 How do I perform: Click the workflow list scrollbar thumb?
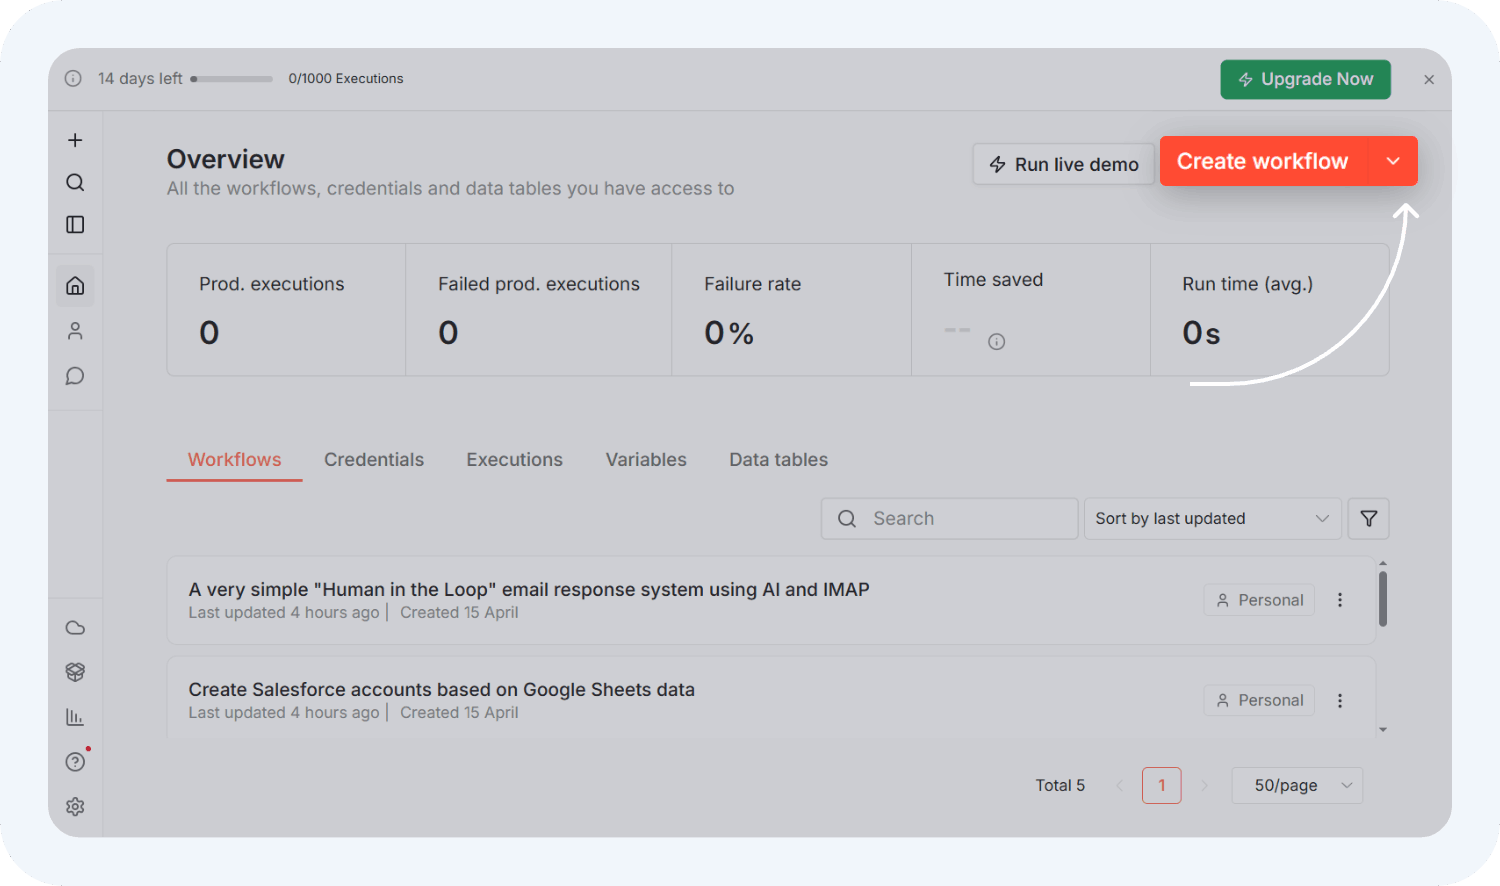[1383, 599]
